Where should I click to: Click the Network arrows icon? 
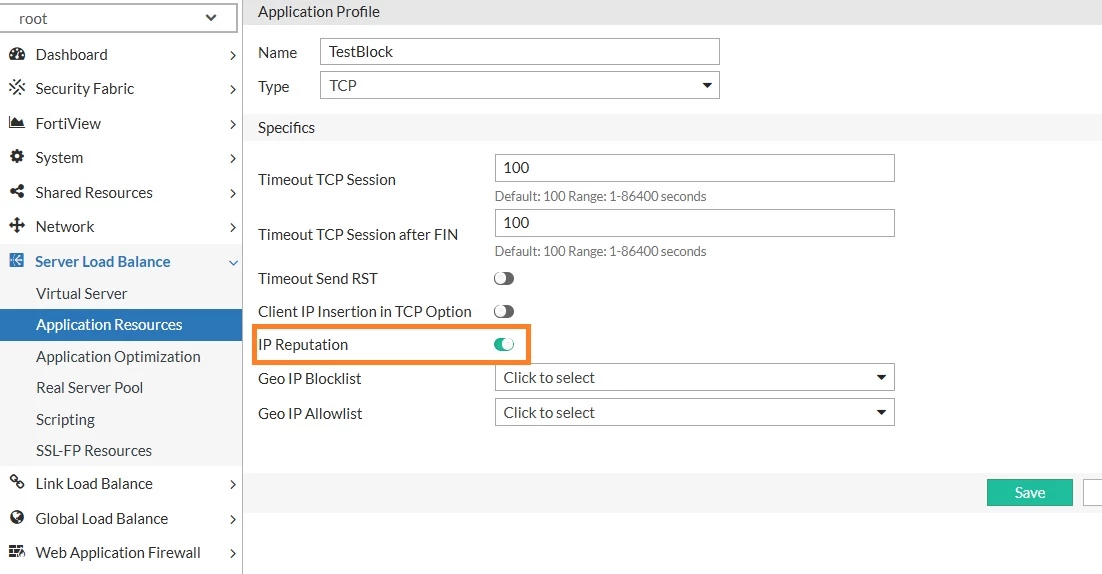coord(17,226)
